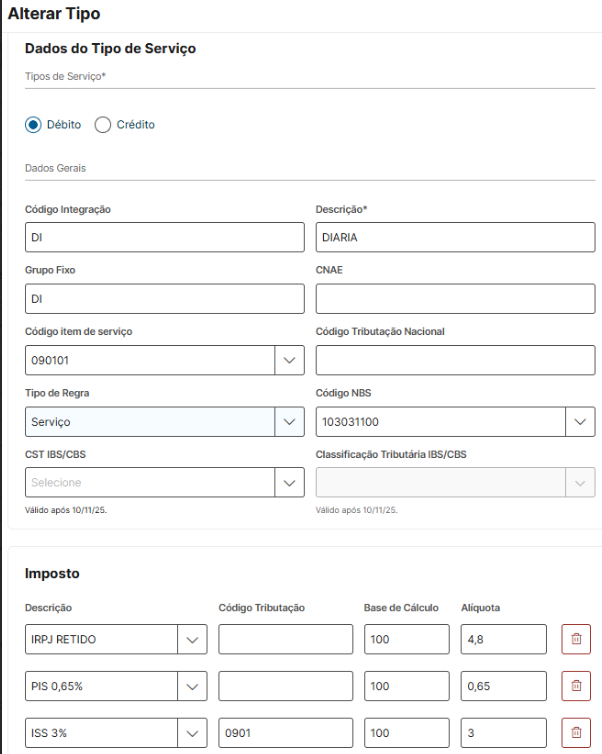Click the Código Integração input field
Viewport: 602px width, 754px height.
point(164,237)
